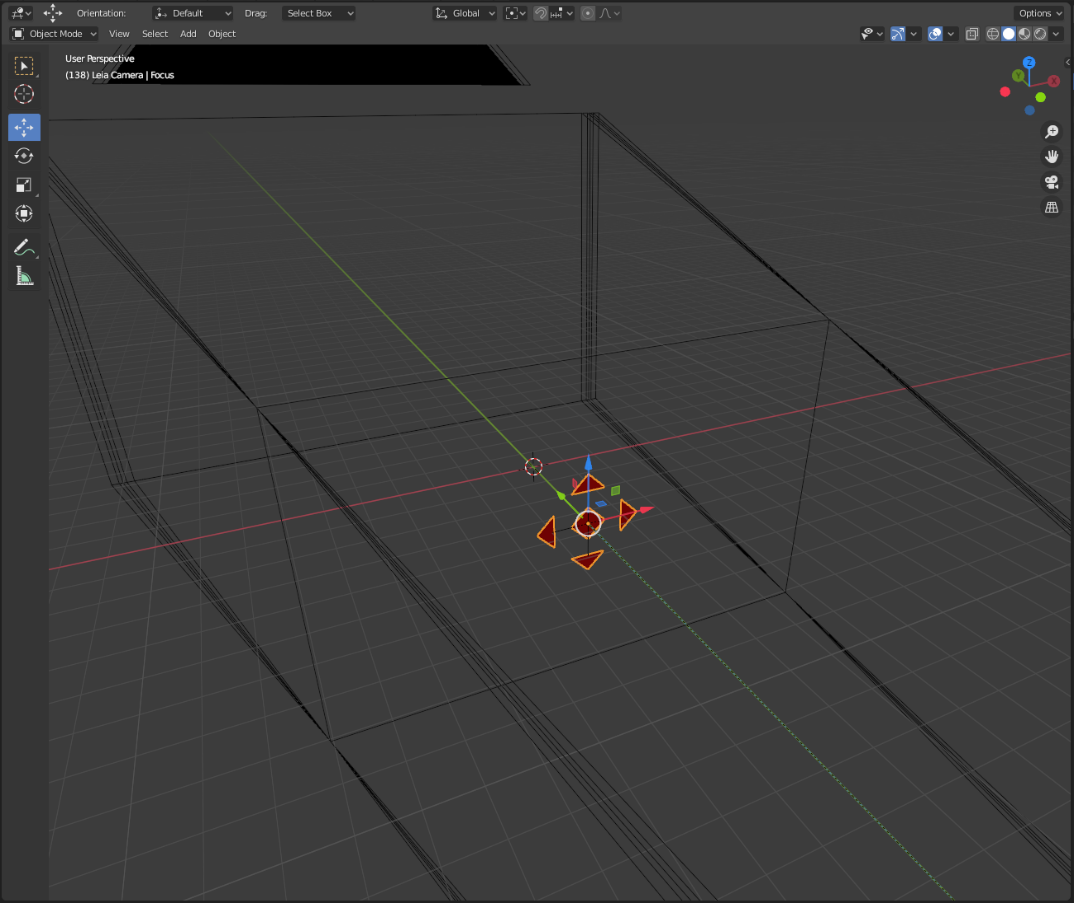Click the Z axis on navigation gizmo
The width and height of the screenshot is (1074, 903).
[x=1029, y=62]
